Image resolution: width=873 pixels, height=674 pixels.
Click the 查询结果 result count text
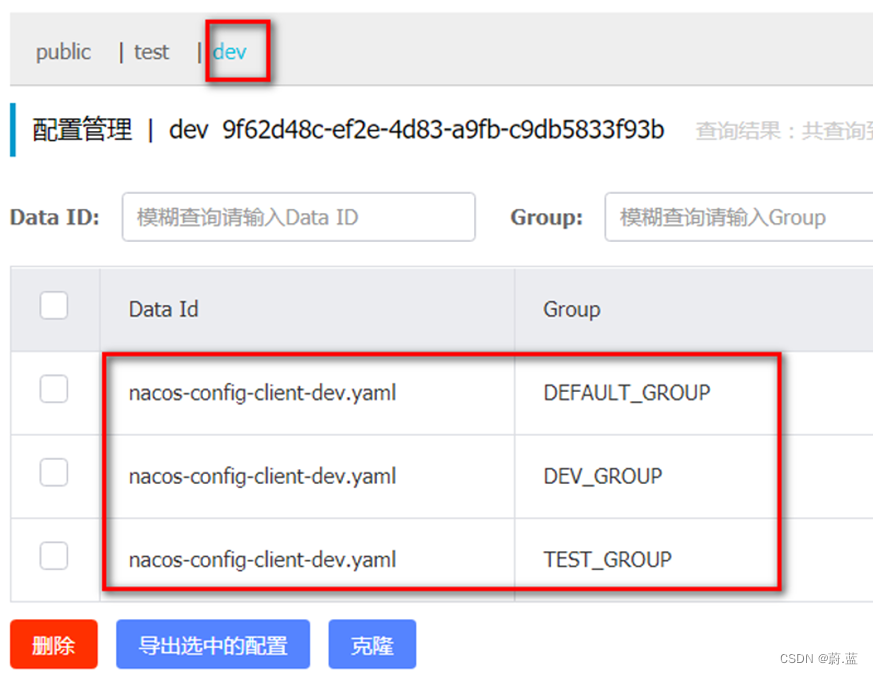784,131
